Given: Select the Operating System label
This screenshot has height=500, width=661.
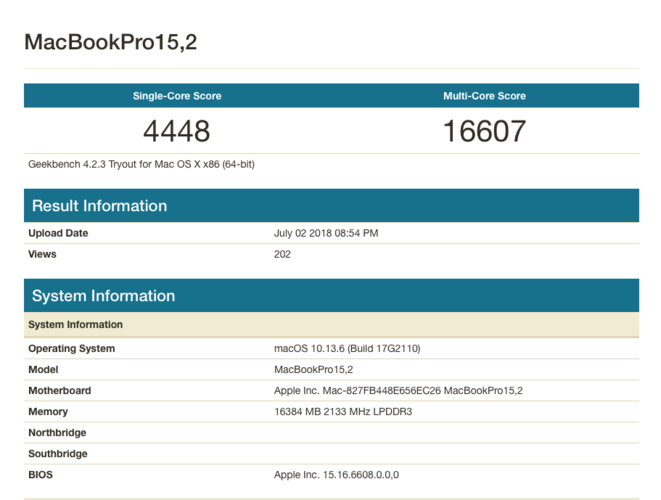Looking at the screenshot, I should (72, 349).
